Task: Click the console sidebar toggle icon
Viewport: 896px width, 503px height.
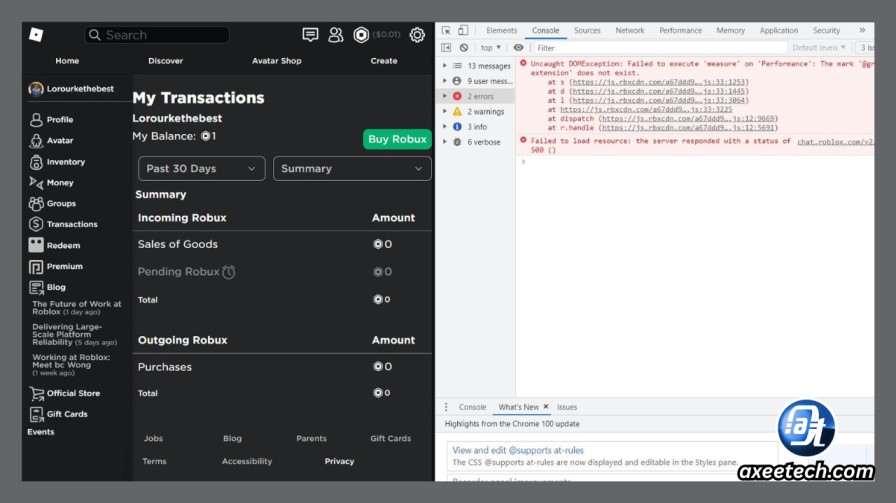Action: coord(446,48)
